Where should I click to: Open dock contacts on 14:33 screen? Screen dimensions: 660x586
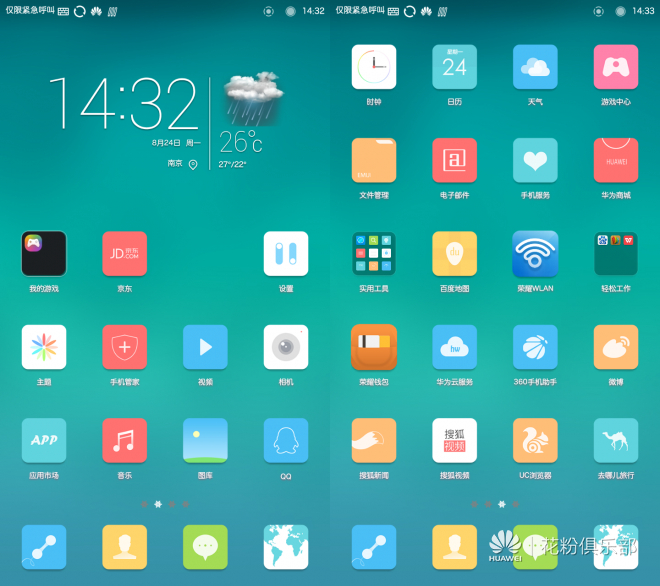click(x=455, y=547)
